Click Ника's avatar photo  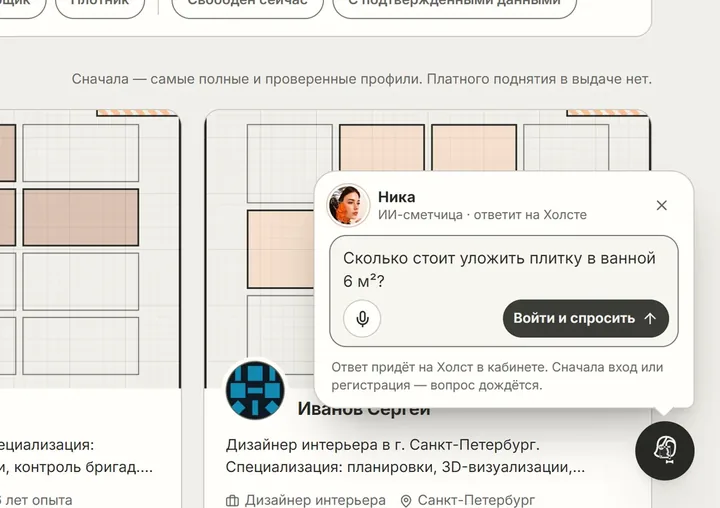(x=348, y=205)
